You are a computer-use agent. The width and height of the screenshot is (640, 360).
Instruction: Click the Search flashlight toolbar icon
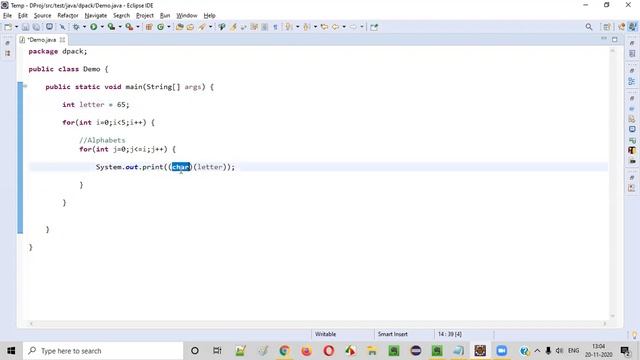202,27
